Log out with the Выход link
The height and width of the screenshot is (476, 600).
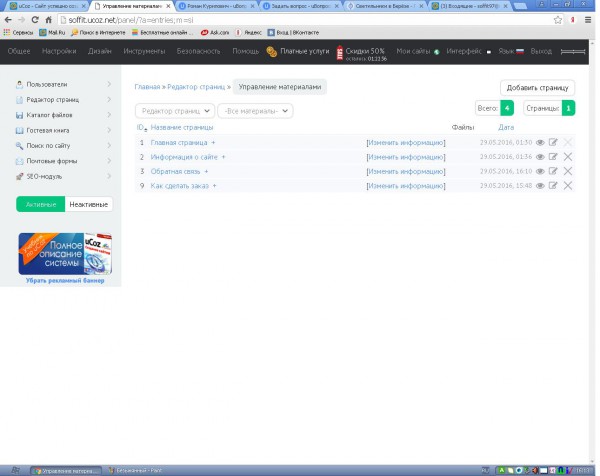(541, 51)
